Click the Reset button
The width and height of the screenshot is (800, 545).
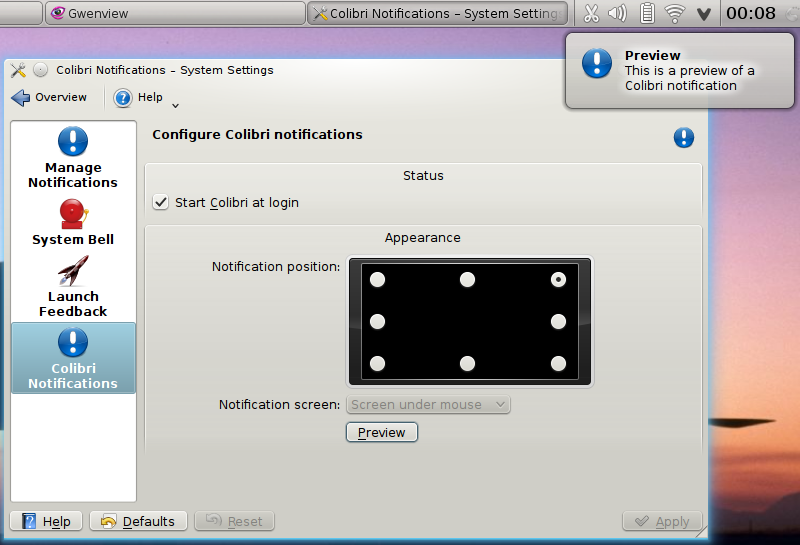click(x=234, y=521)
